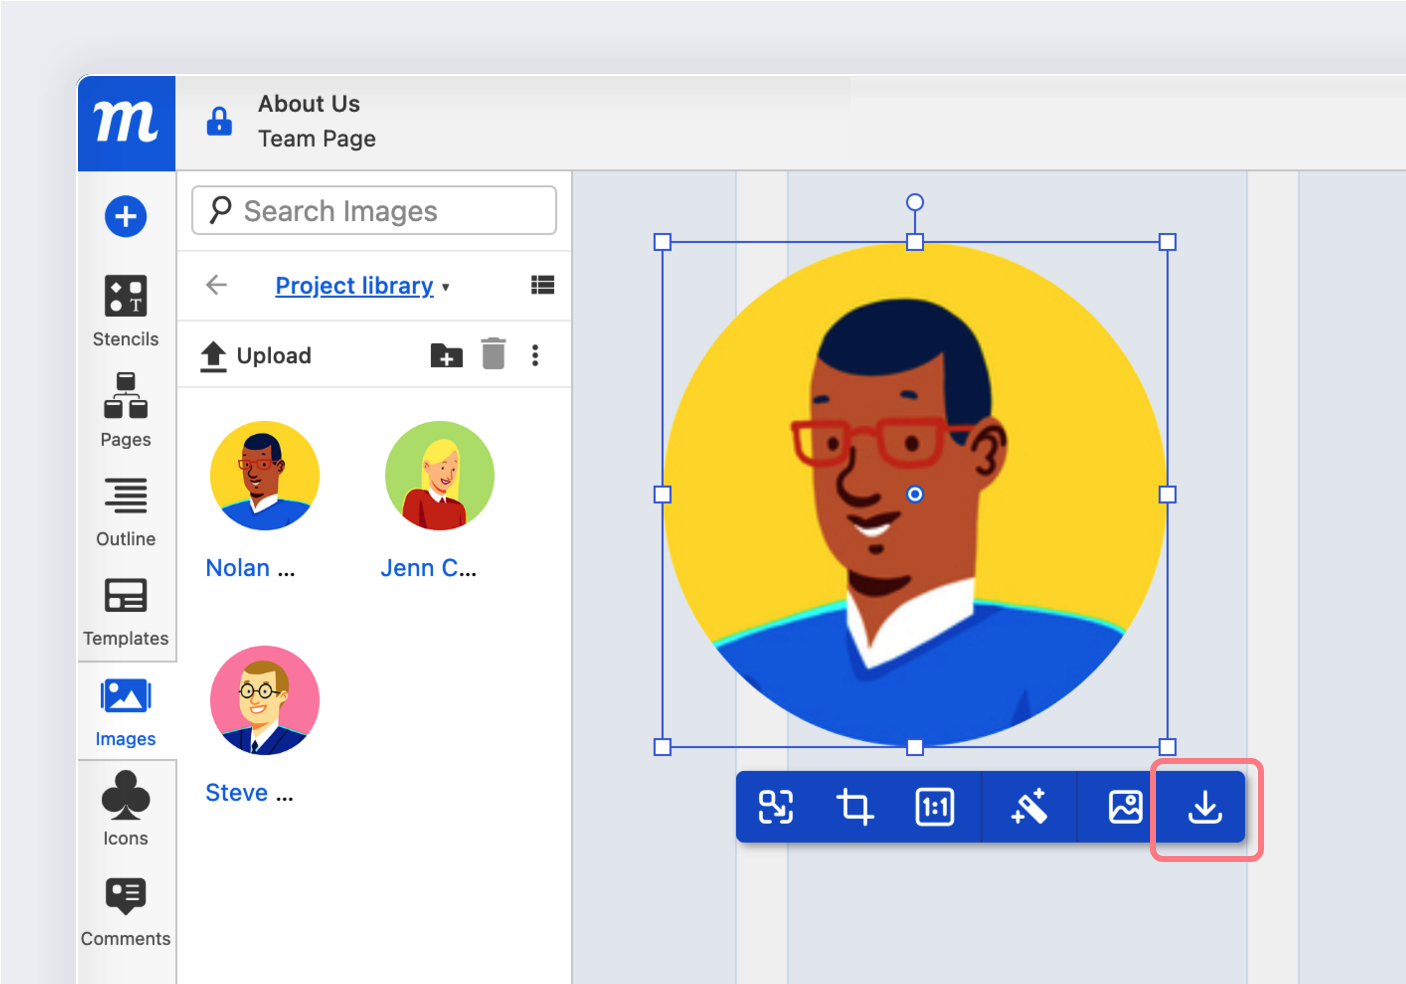Click the replace image icon on the toolbar
This screenshot has width=1406, height=984.
click(x=1124, y=807)
